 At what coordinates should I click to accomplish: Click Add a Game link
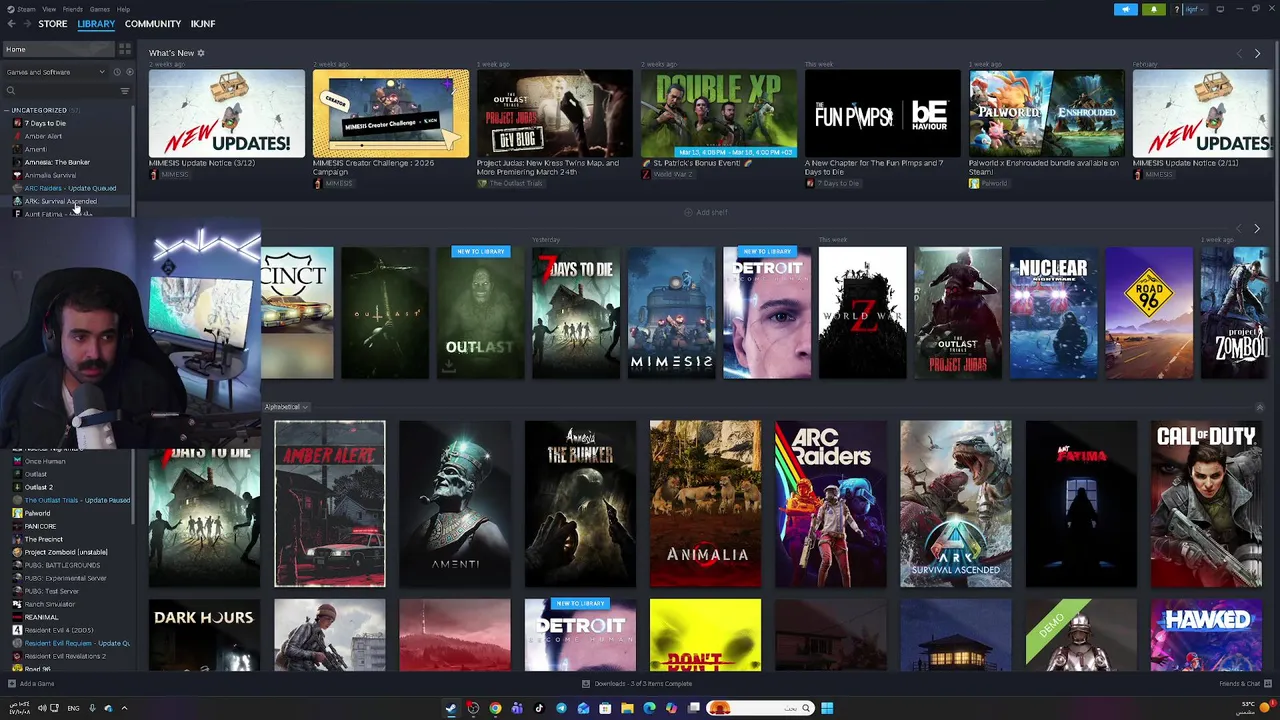point(37,684)
